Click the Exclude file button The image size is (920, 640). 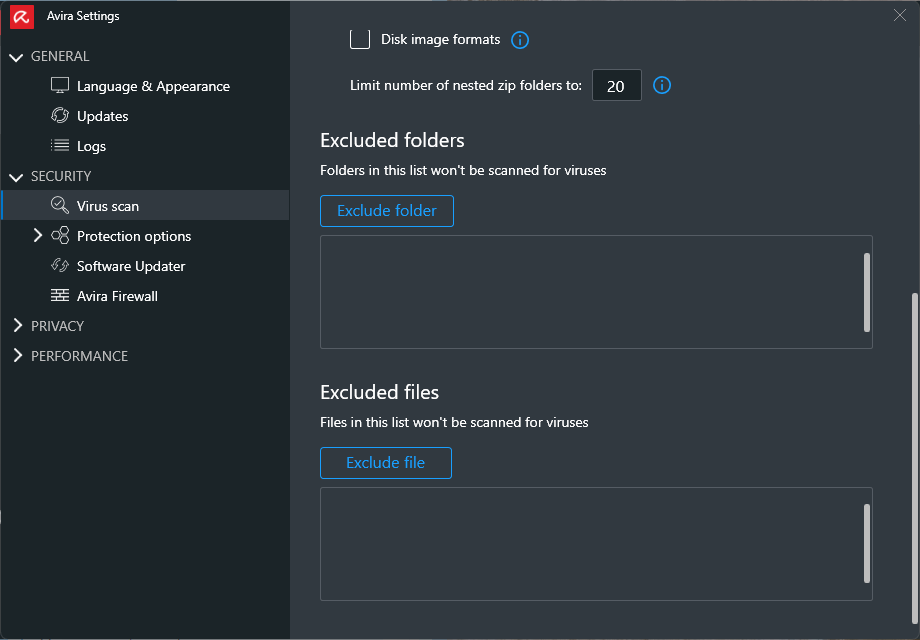[385, 463]
